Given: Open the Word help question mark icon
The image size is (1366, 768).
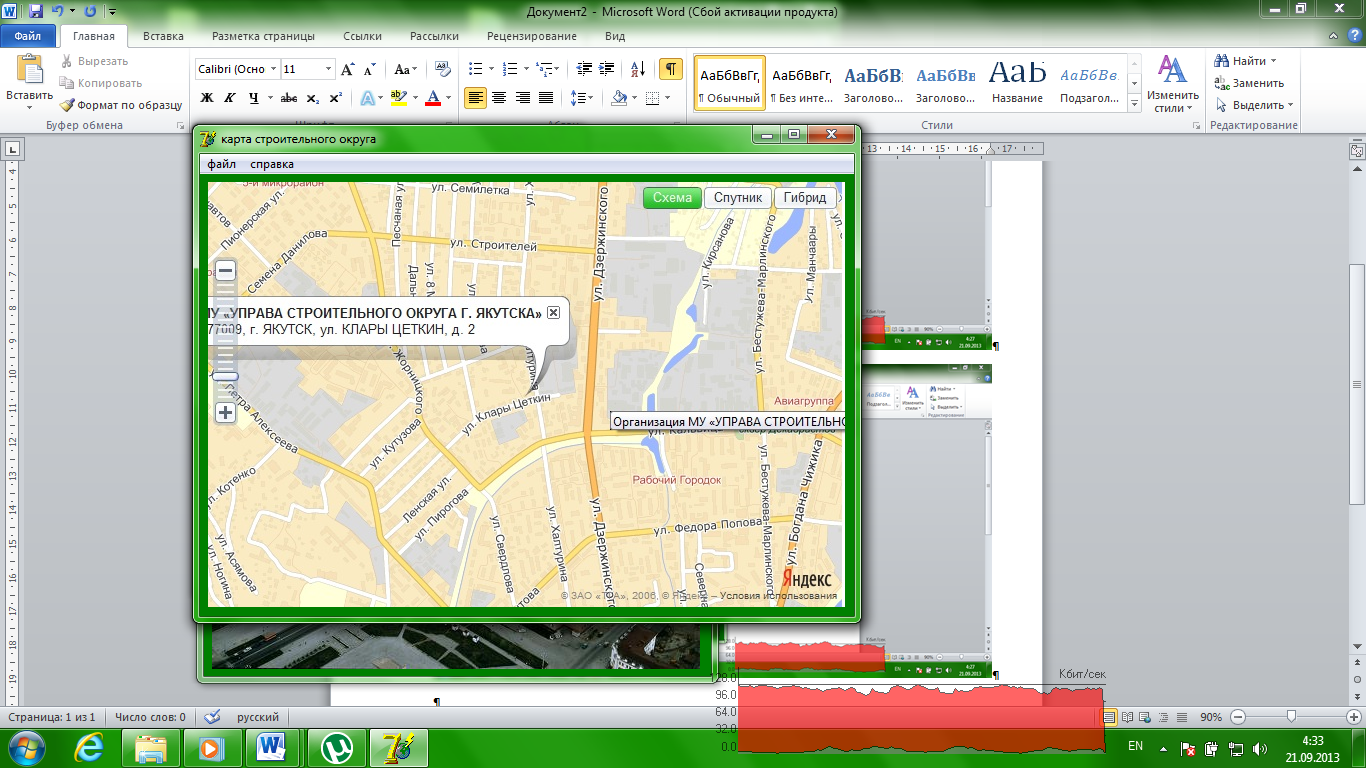Looking at the screenshot, I should (1356, 36).
